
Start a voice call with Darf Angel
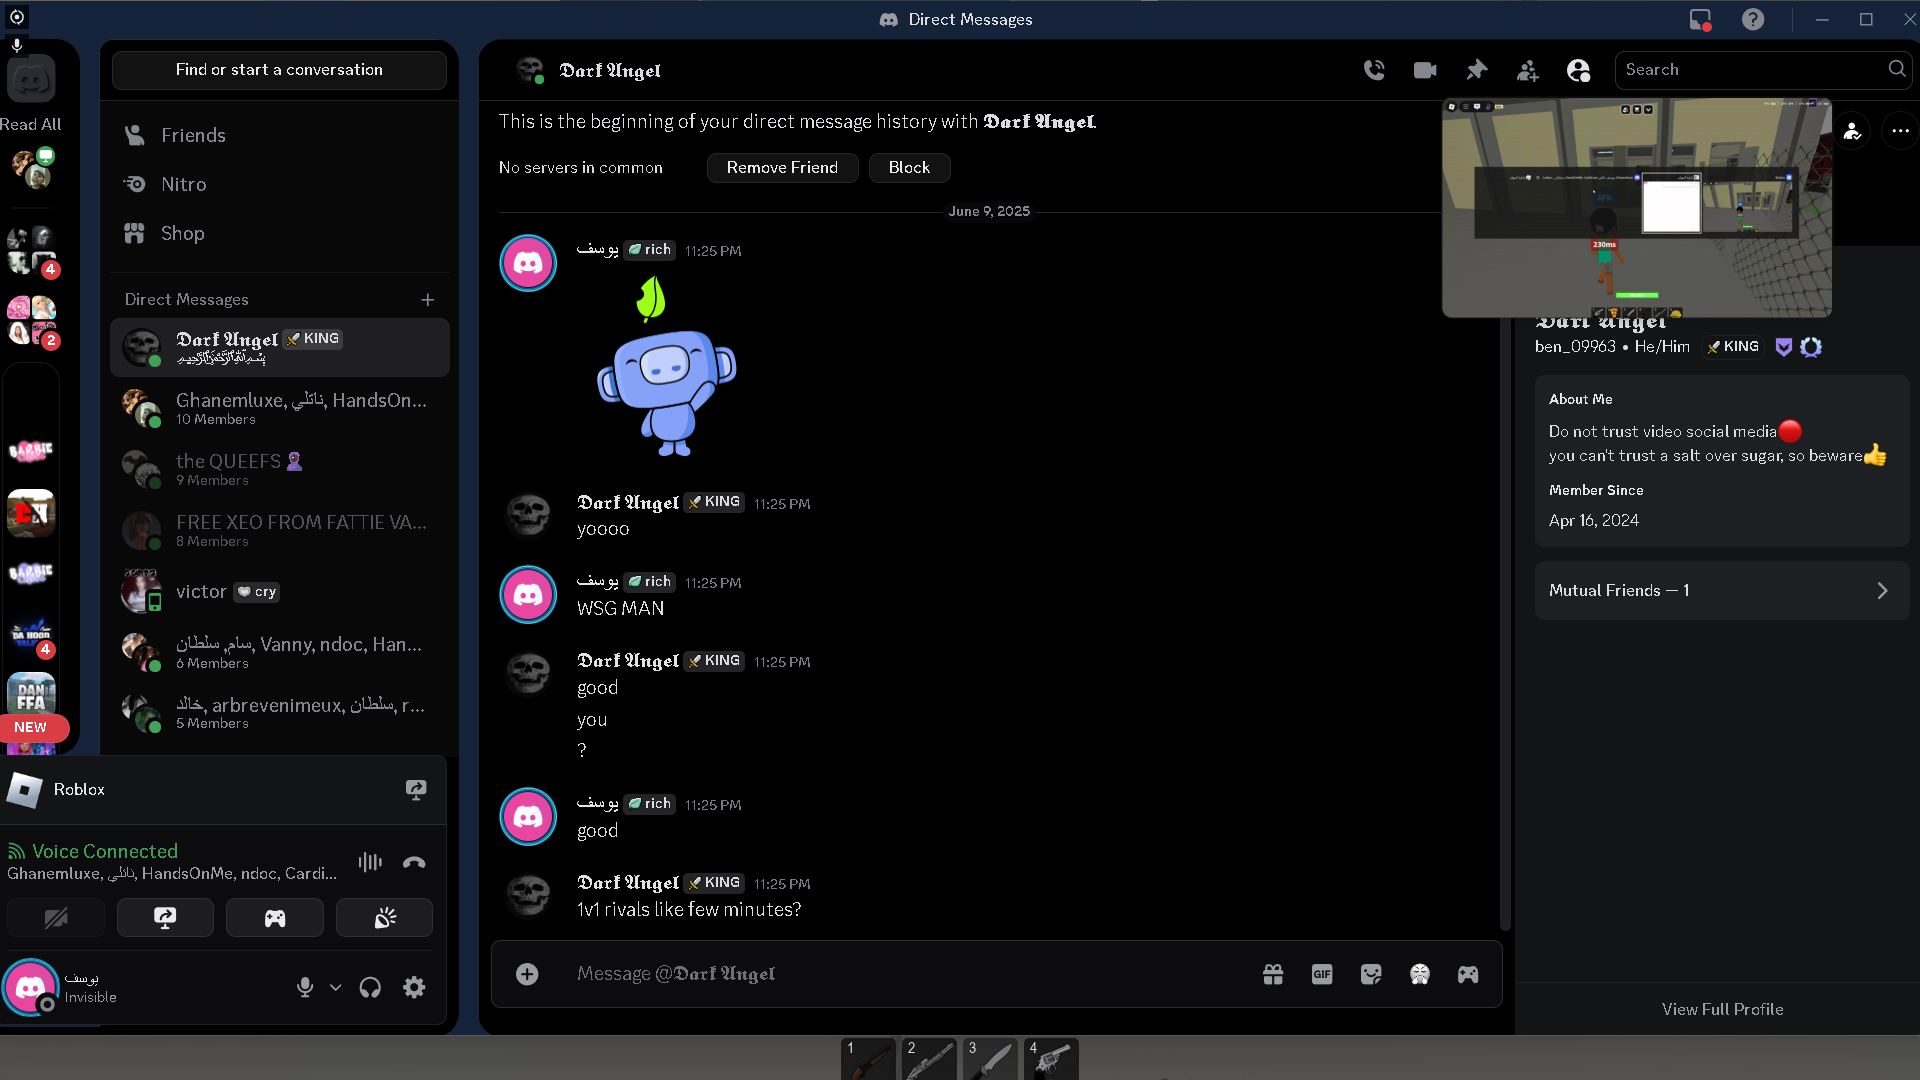1374,70
